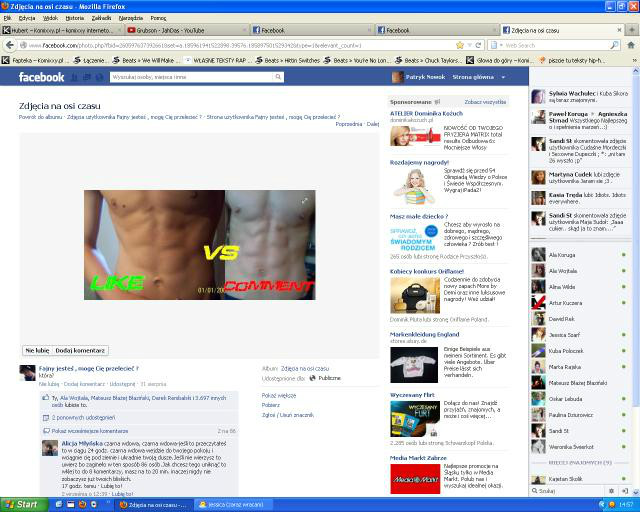Viewport: 640px width, 512px height.
Task: Click the LIKE vs COMMENT photo
Action: click(x=200, y=245)
